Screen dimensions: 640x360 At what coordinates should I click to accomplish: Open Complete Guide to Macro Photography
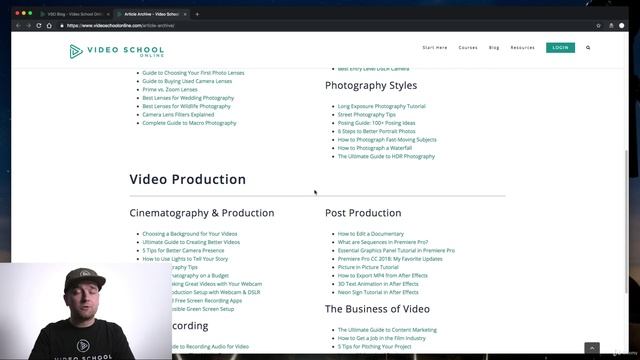pyautogui.click(x=189, y=123)
